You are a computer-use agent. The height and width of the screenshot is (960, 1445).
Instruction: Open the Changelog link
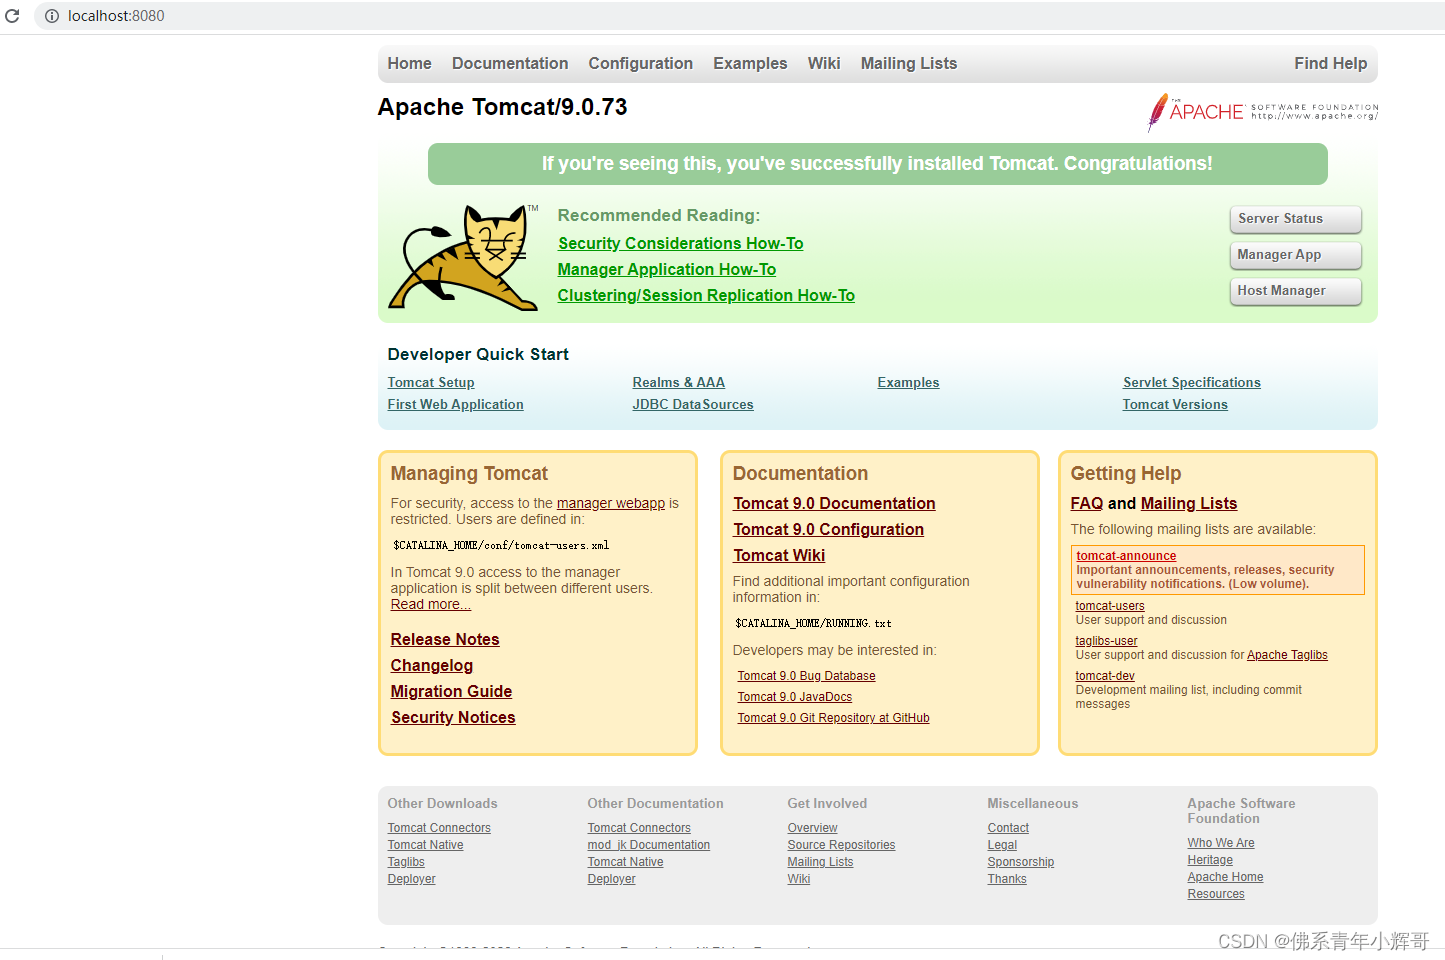[432, 665]
